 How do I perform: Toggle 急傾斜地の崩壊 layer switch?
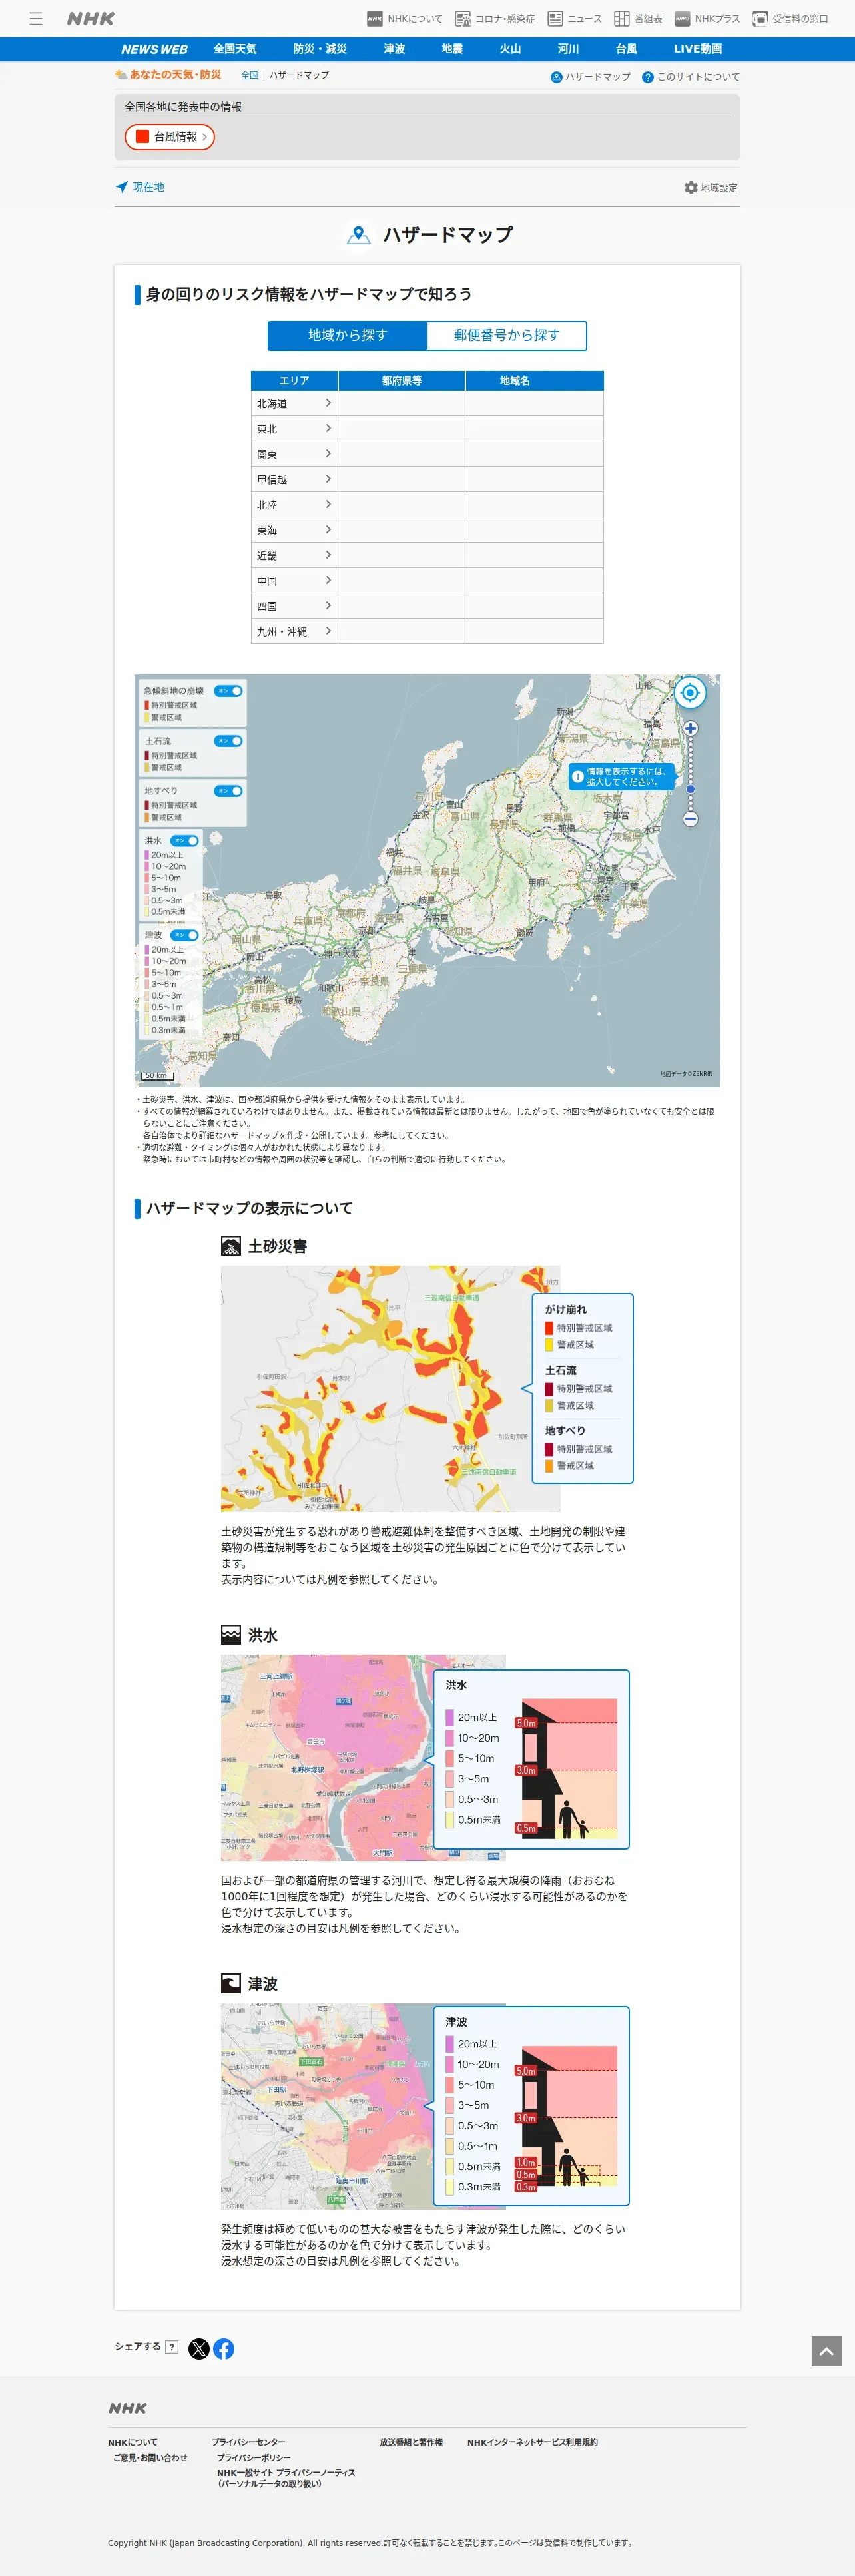coord(229,691)
